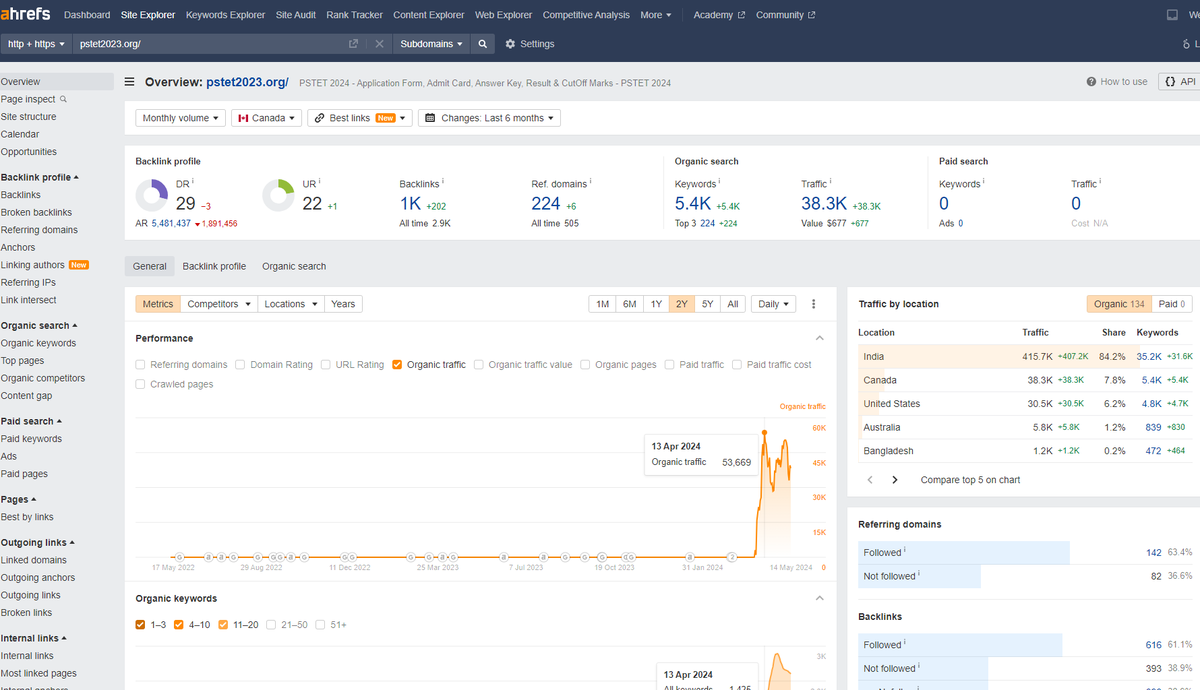This screenshot has height=690, width=1200.
Task: Click the search magnifier button
Action: click(483, 44)
